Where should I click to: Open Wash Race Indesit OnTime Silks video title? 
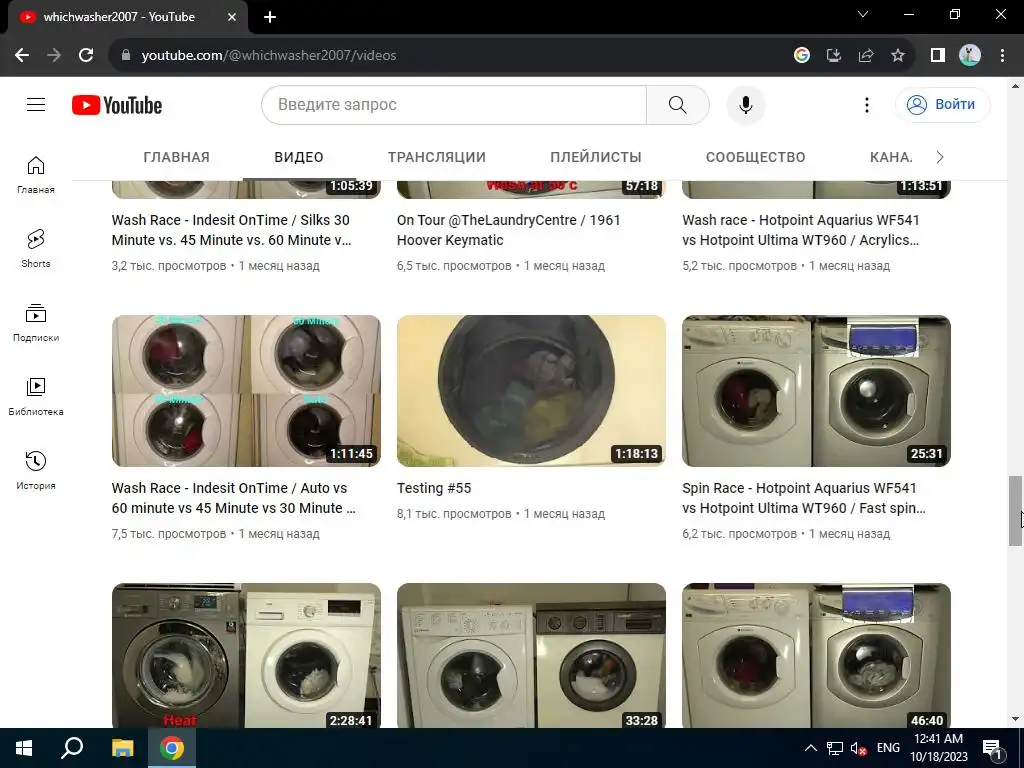231,230
